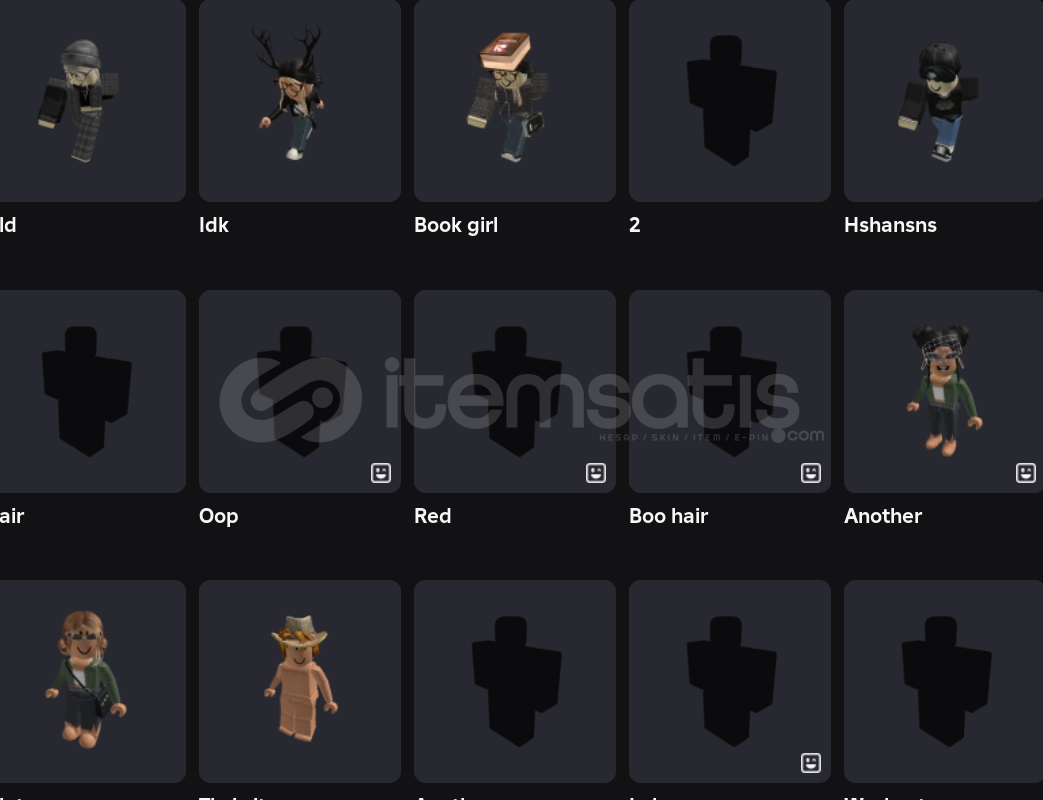Select the cowboy hat avatar outfit
The image size is (1043, 800).
tap(299, 682)
